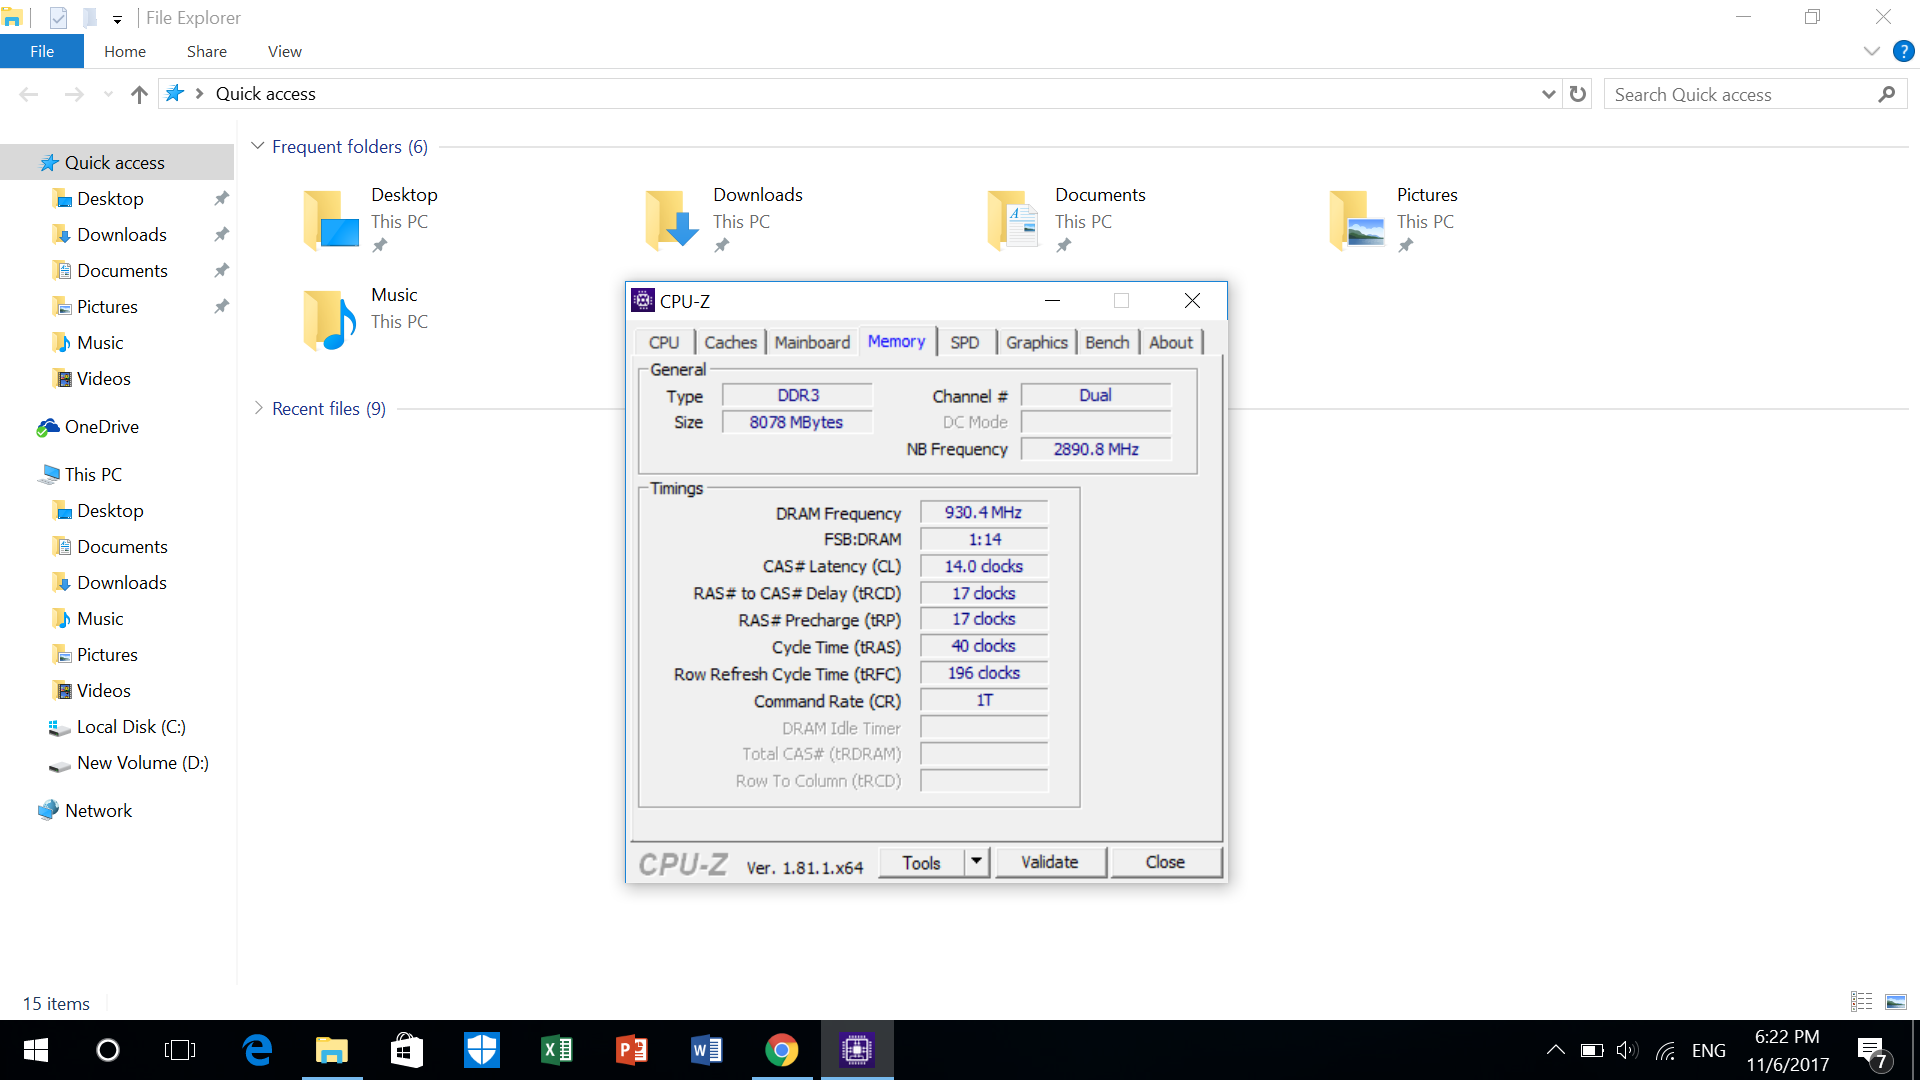Open the Music frequent folder

click(367, 319)
